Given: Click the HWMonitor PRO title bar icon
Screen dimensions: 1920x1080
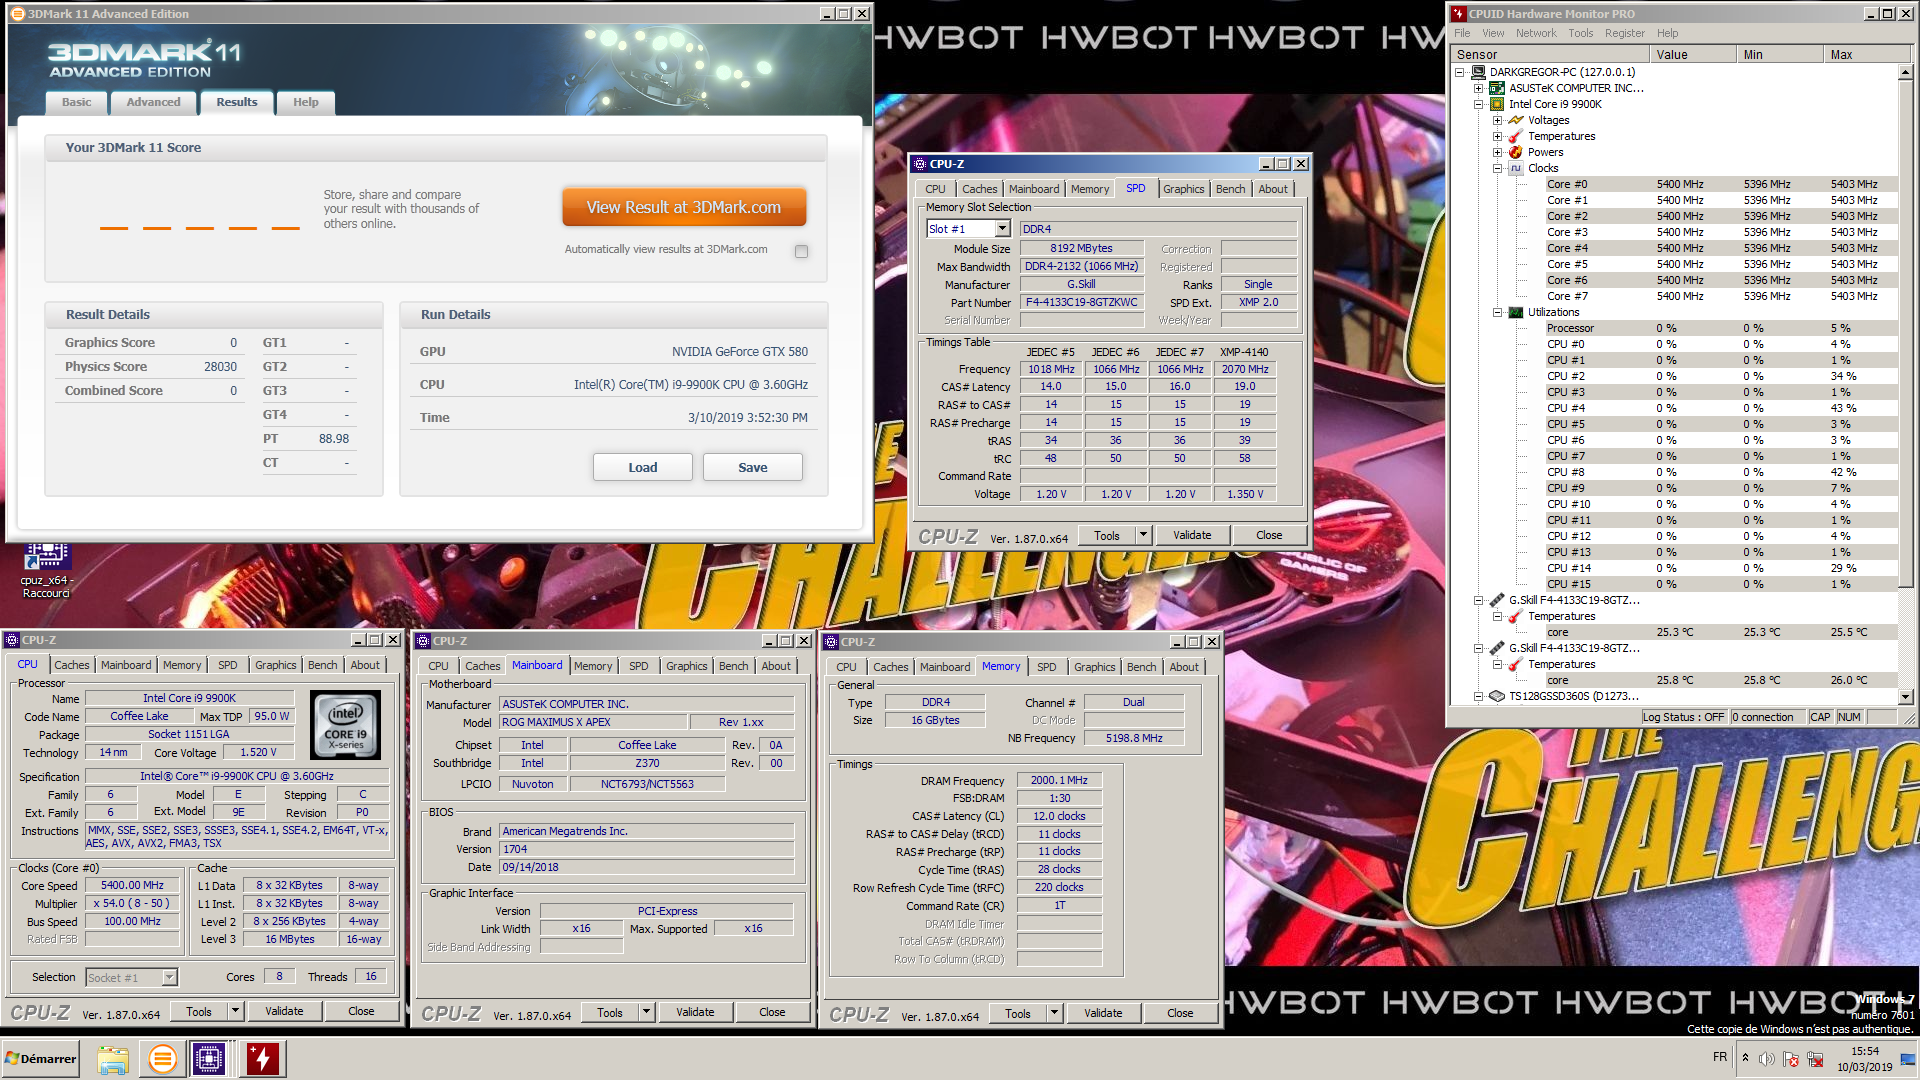Looking at the screenshot, I should pos(1459,14).
